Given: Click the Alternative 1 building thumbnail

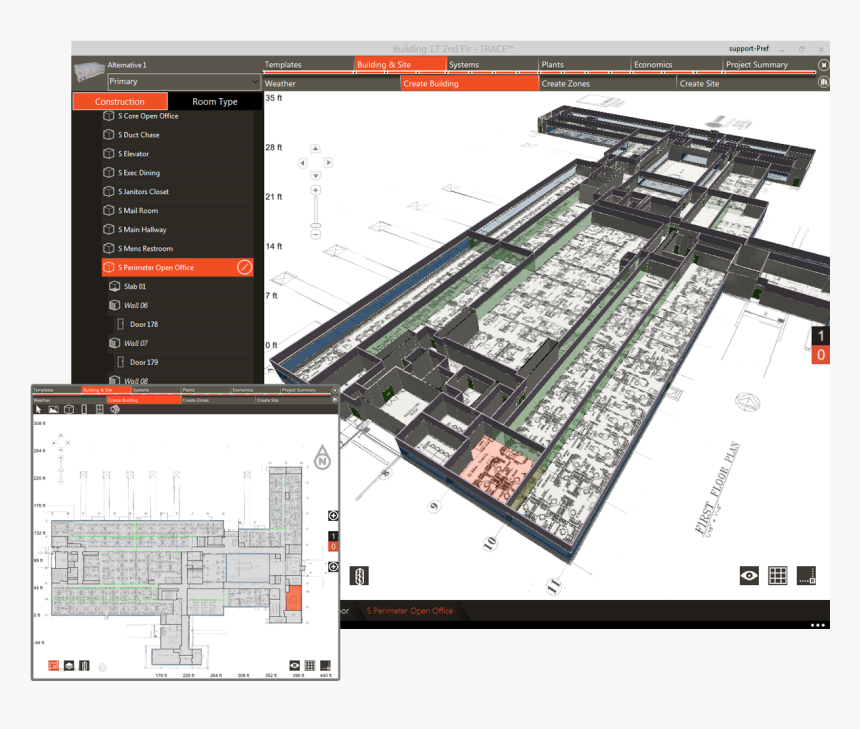Looking at the screenshot, I should 89,72.
